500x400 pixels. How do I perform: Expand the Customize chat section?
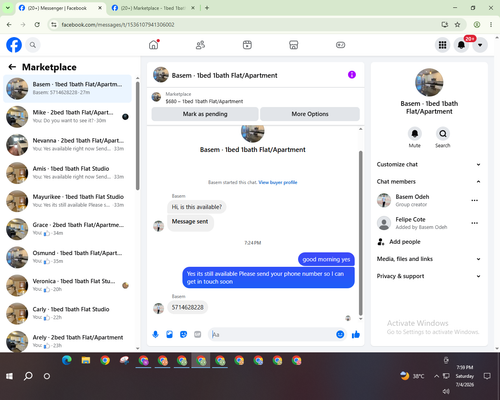pos(429,164)
